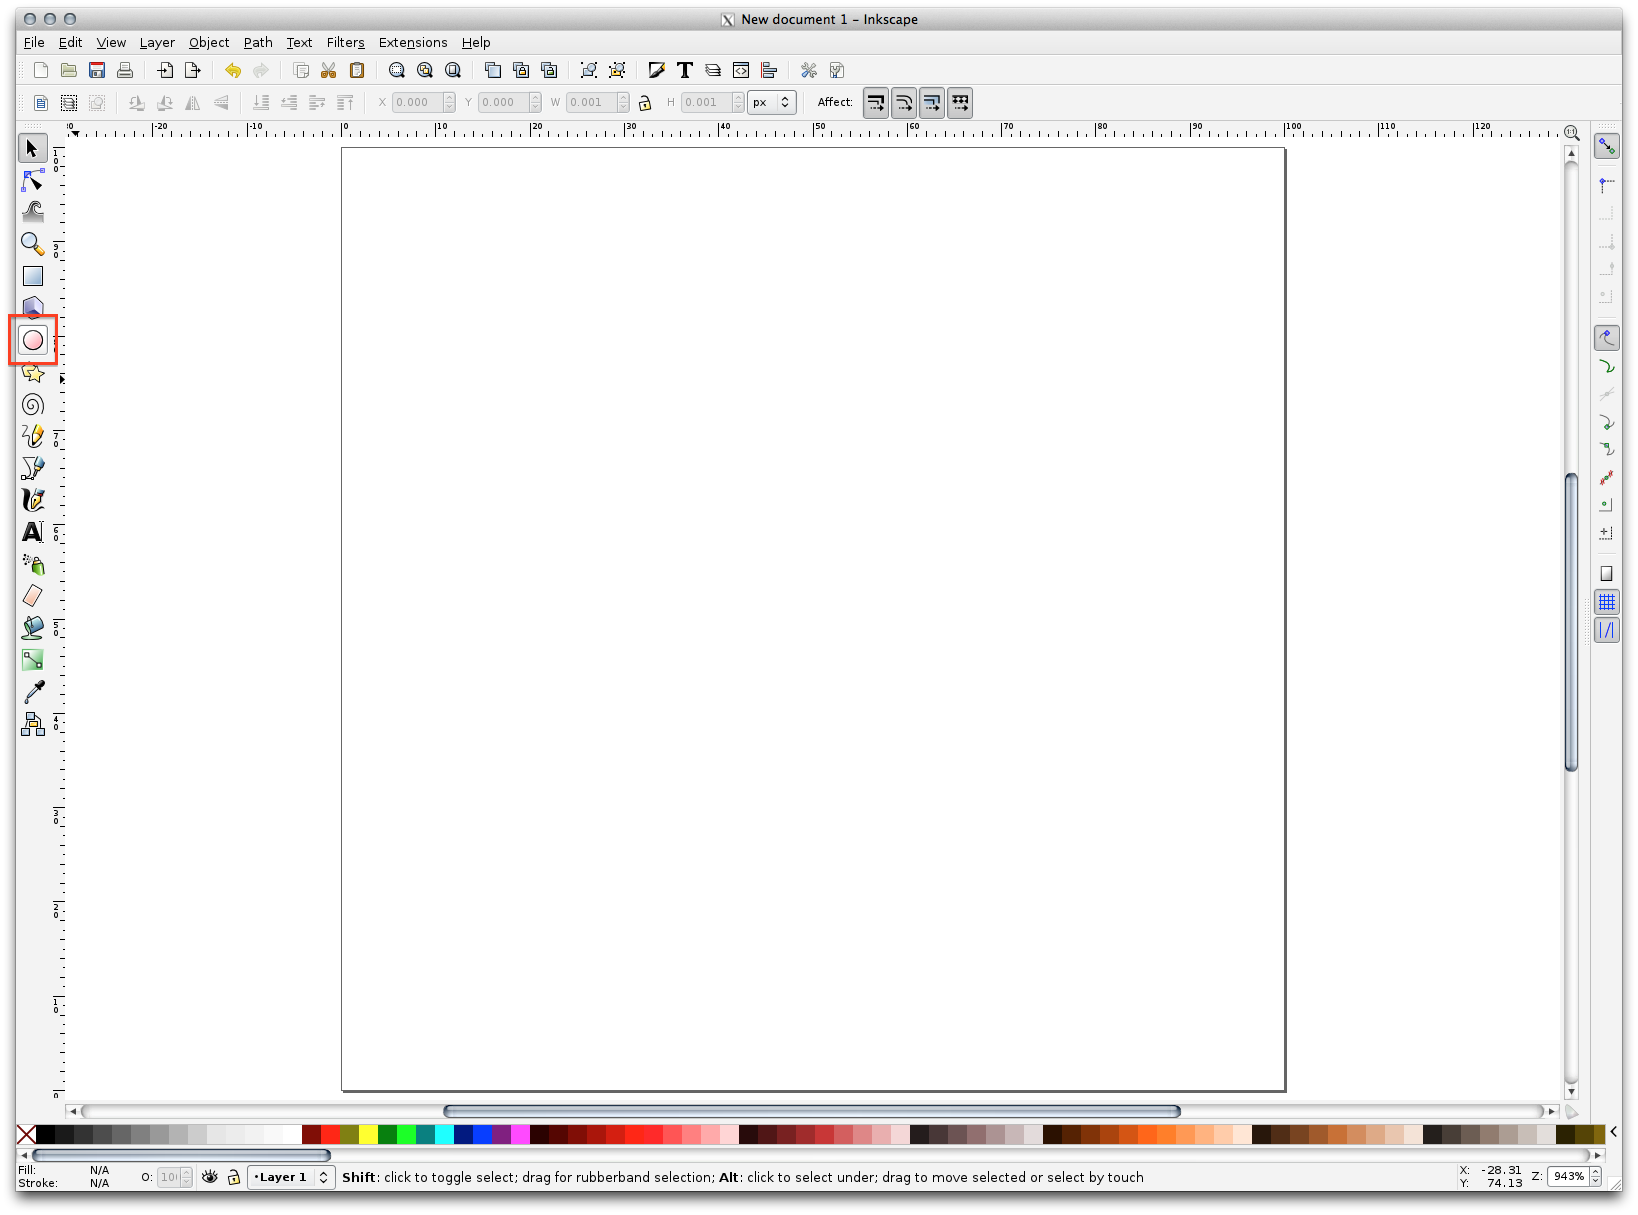The height and width of the screenshot is (1215, 1638).
Task: Select the Rectangle tool
Action: [33, 276]
